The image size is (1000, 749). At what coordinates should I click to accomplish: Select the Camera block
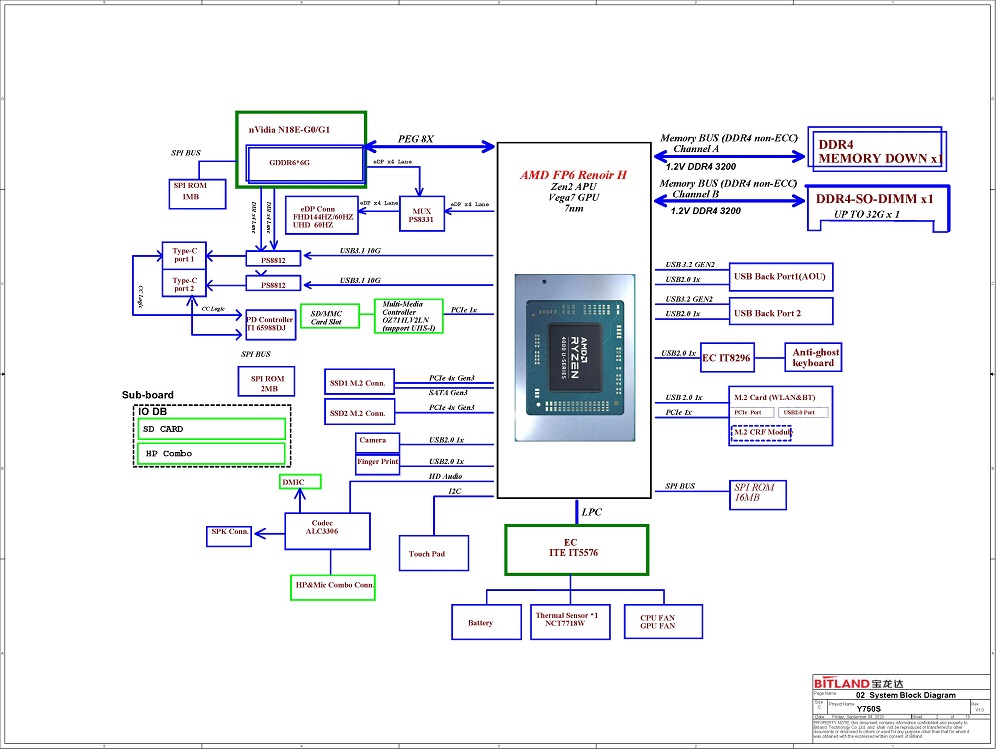[x=378, y=441]
